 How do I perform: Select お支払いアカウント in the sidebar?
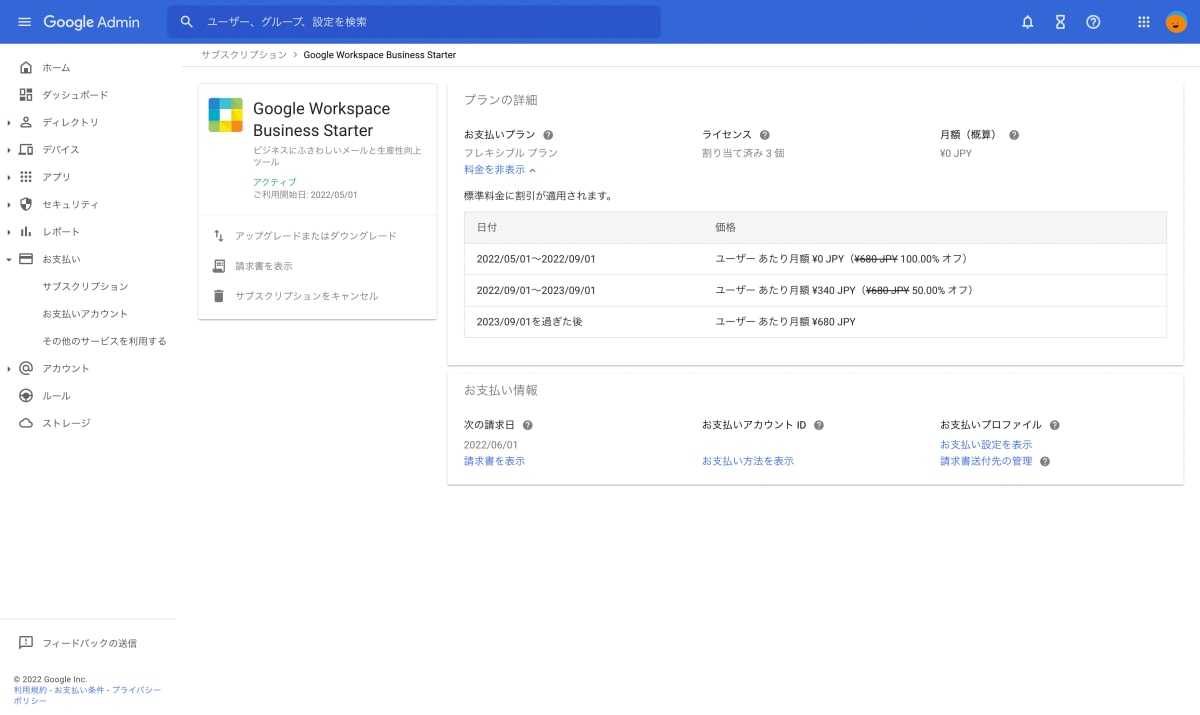pos(87,314)
